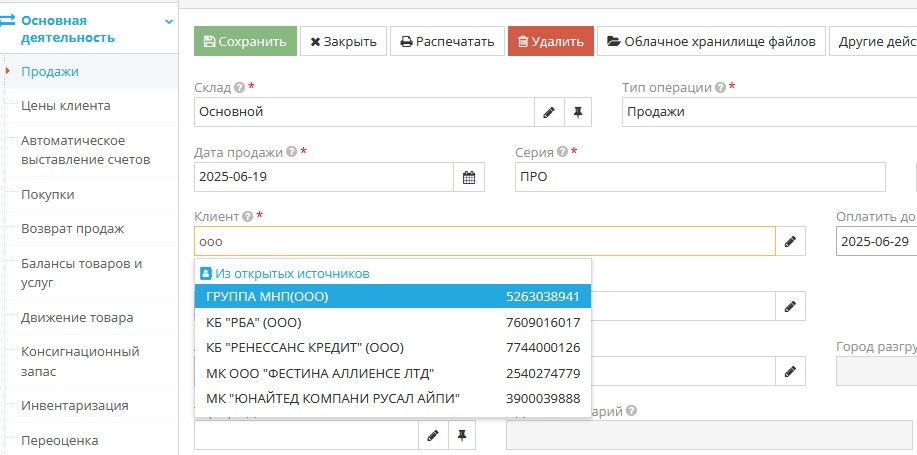This screenshot has height=455, width=917.
Task: Click the Распечатать print button
Action: pos(446,41)
